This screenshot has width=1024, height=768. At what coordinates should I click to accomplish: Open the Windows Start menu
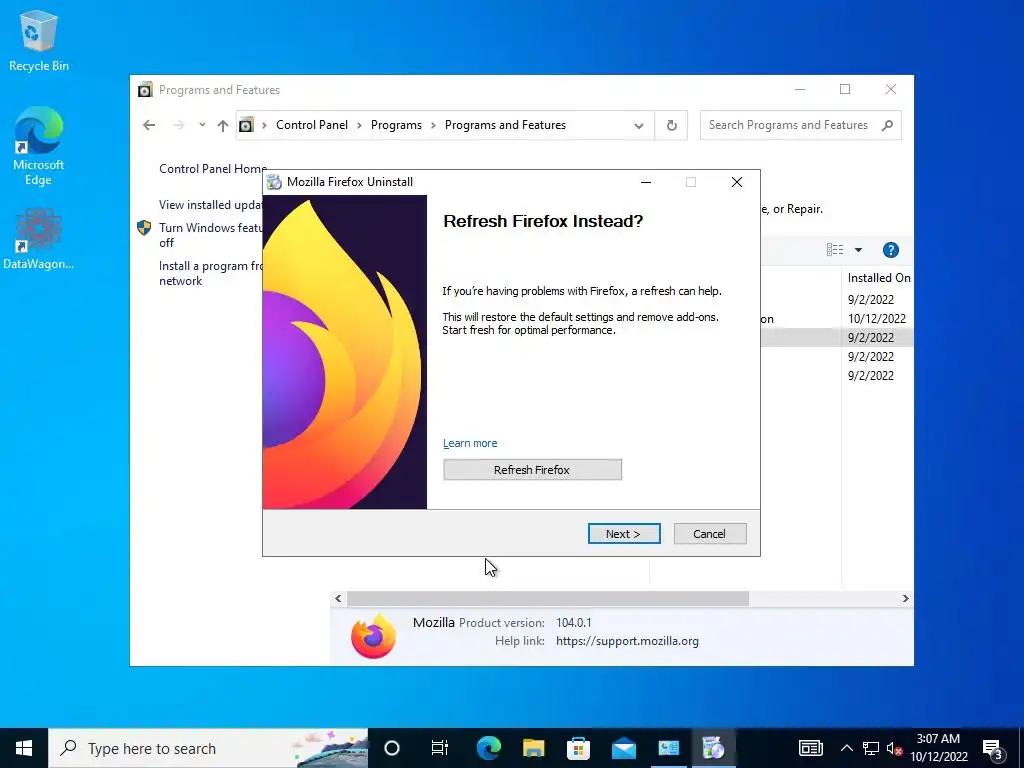tap(24, 748)
